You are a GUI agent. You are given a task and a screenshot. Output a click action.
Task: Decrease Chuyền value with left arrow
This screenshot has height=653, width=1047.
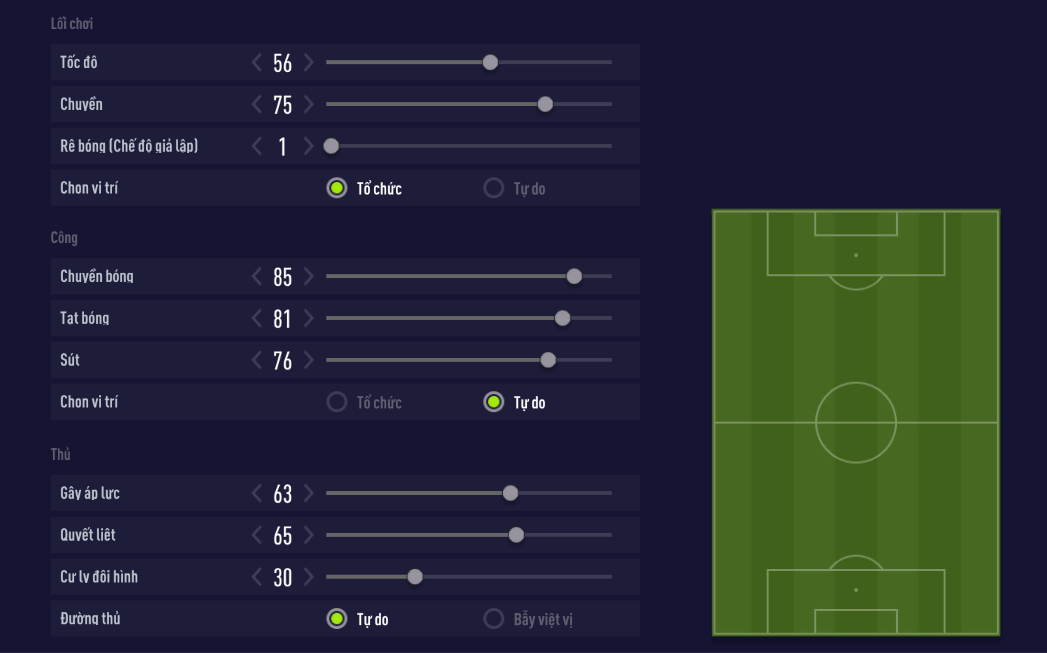click(x=257, y=105)
